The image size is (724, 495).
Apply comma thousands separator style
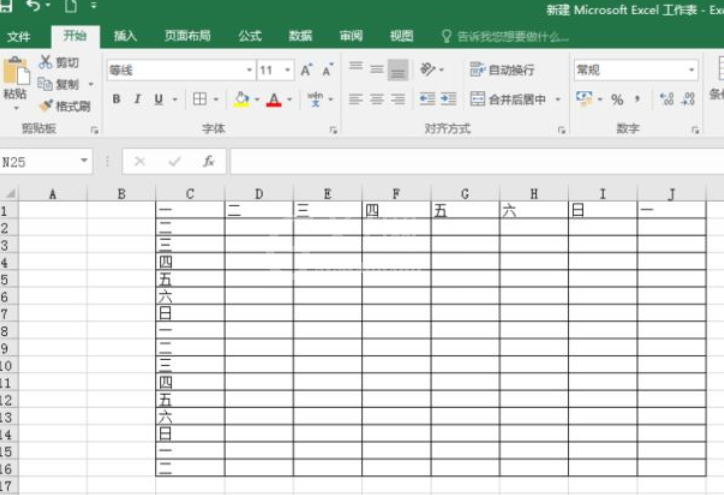[638, 99]
